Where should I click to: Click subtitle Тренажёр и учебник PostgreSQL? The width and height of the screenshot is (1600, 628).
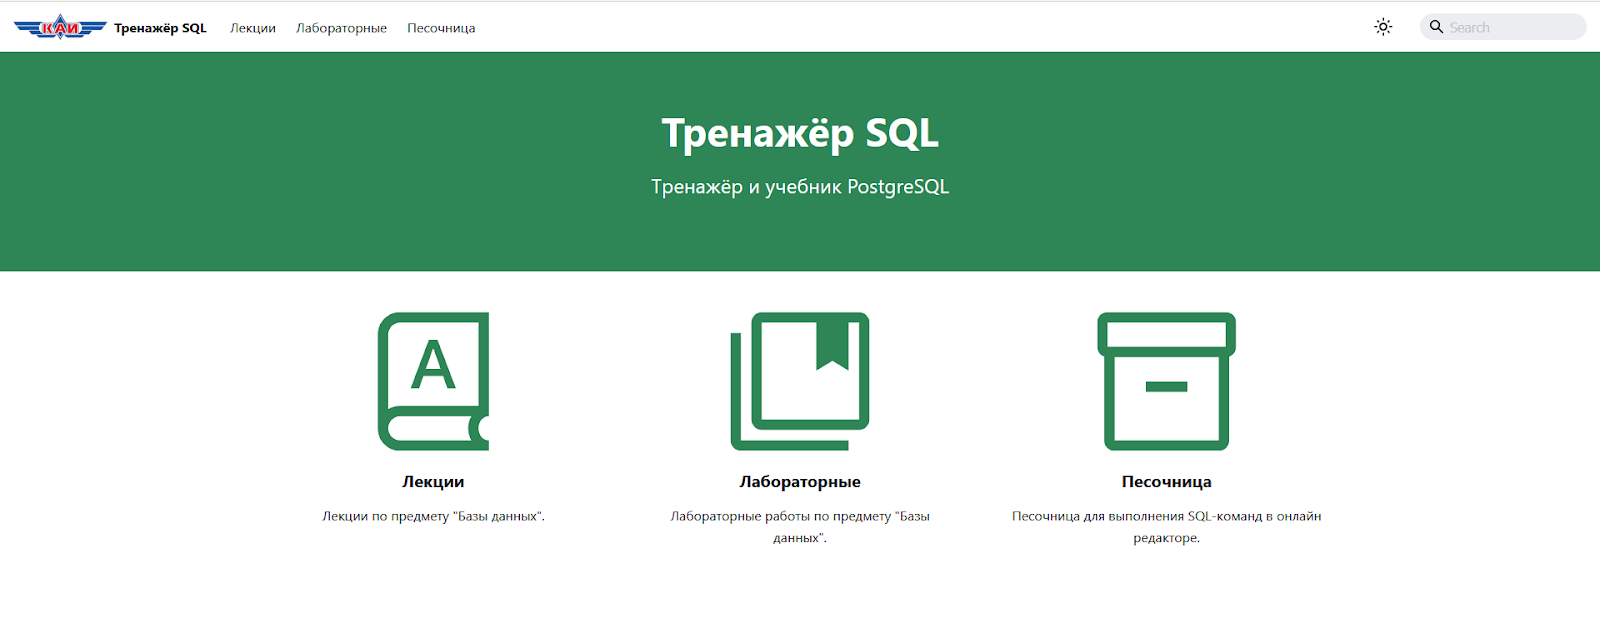point(800,187)
